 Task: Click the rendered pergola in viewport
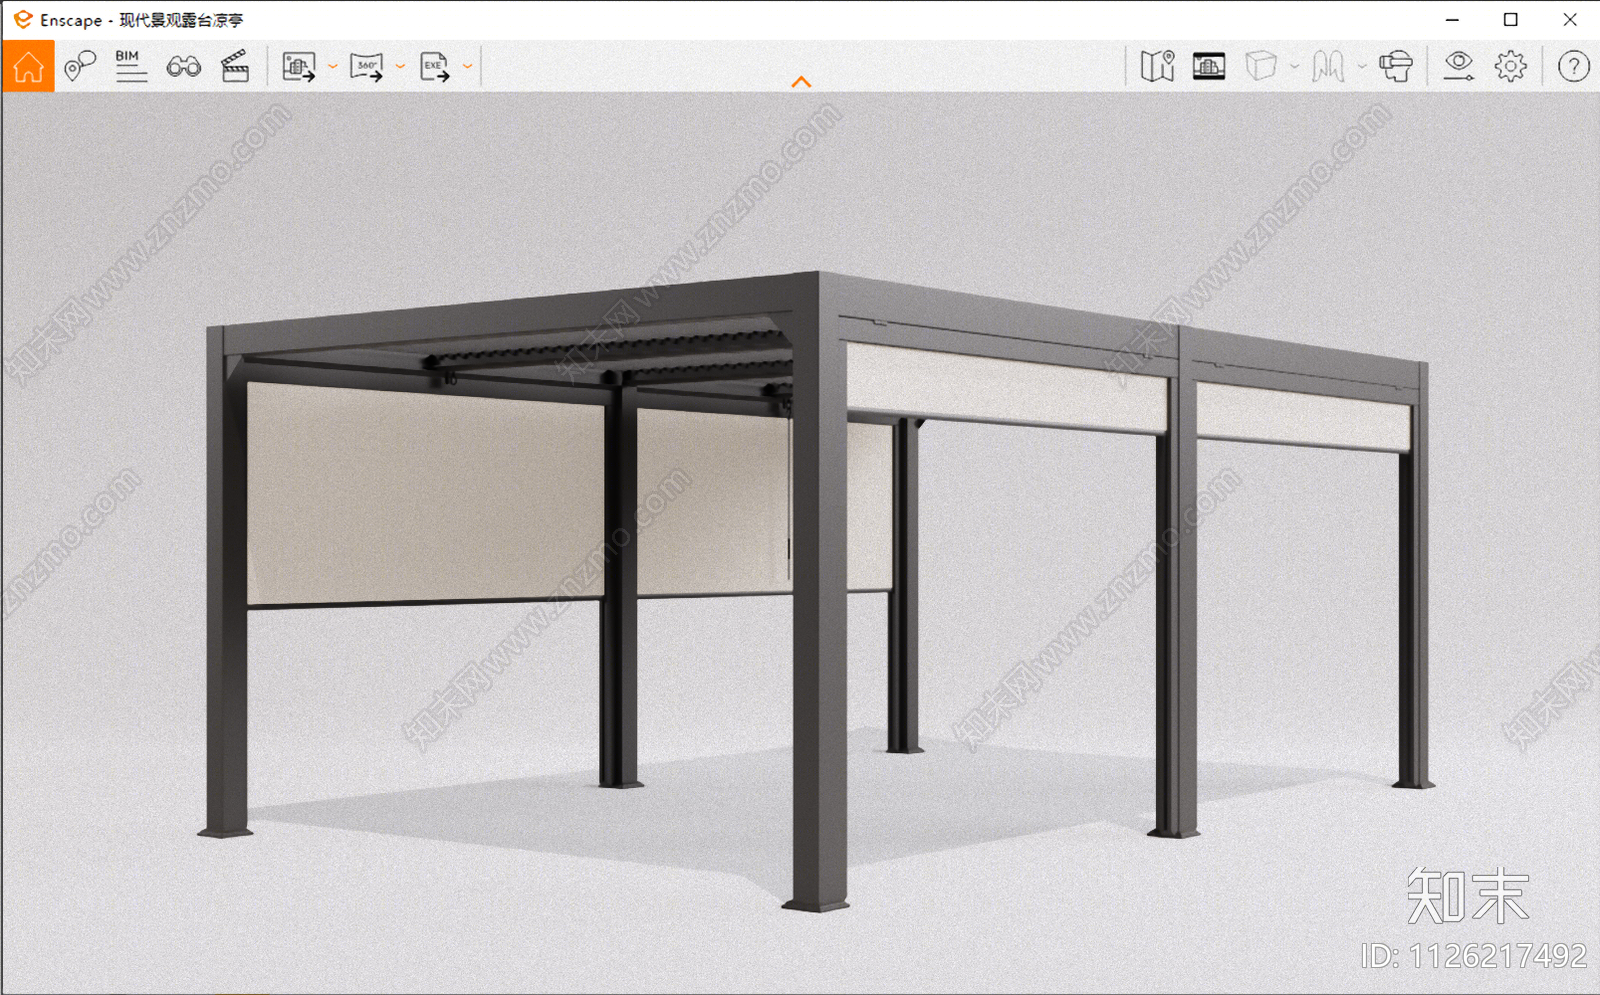[817, 590]
